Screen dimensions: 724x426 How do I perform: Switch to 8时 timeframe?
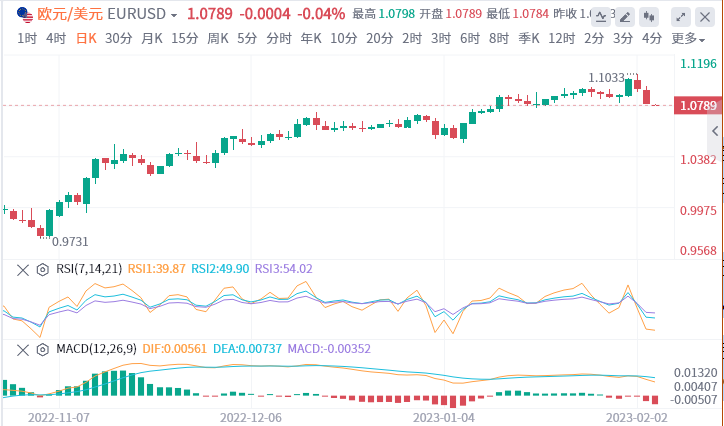(499, 38)
